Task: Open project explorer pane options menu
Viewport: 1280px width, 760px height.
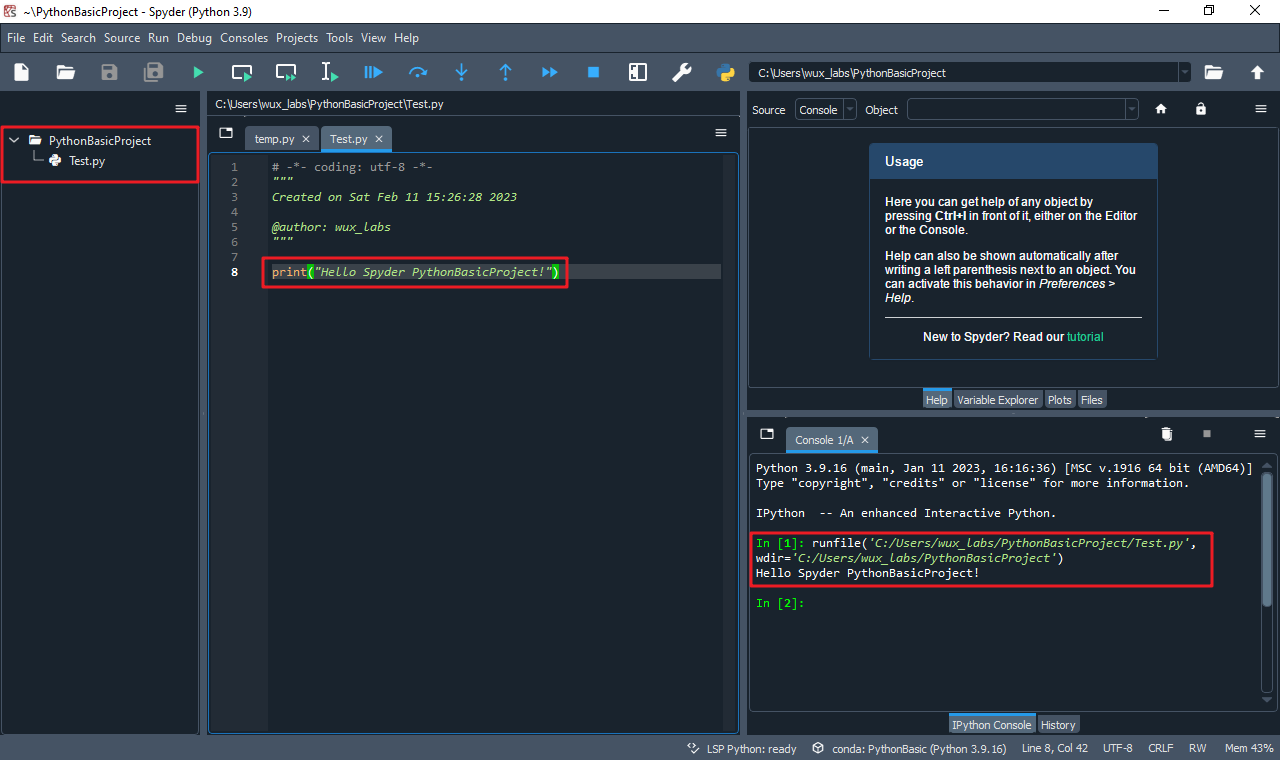Action: (181, 109)
